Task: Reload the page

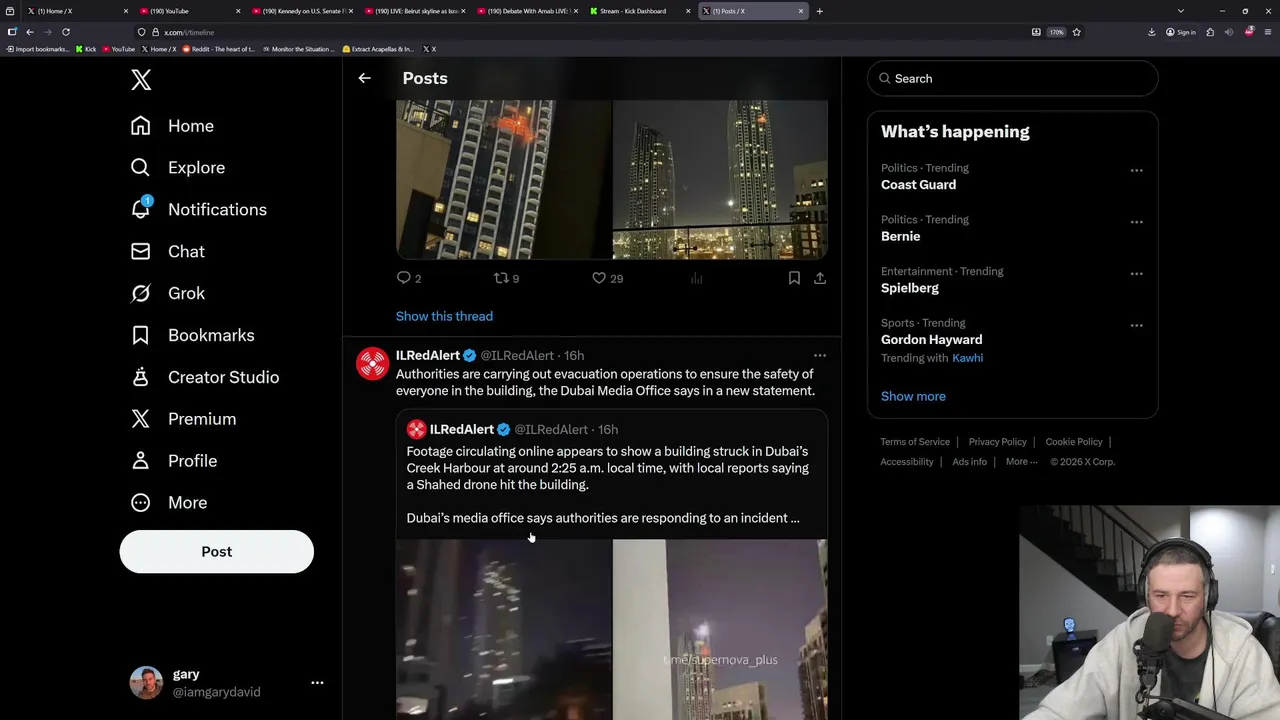Action: click(65, 32)
